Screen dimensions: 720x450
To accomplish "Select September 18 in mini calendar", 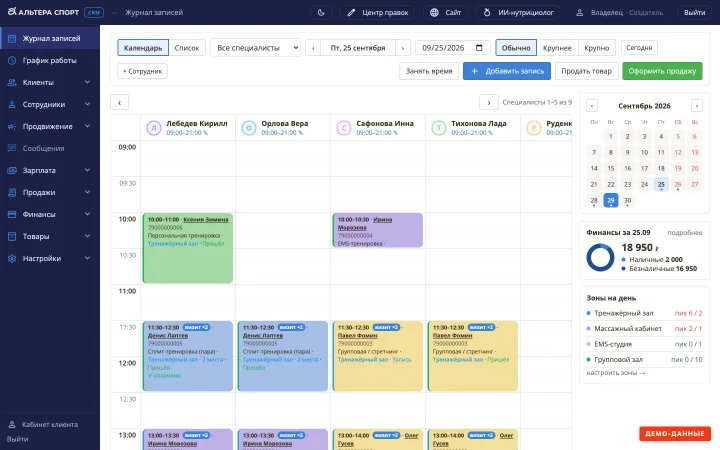I will (661, 169).
